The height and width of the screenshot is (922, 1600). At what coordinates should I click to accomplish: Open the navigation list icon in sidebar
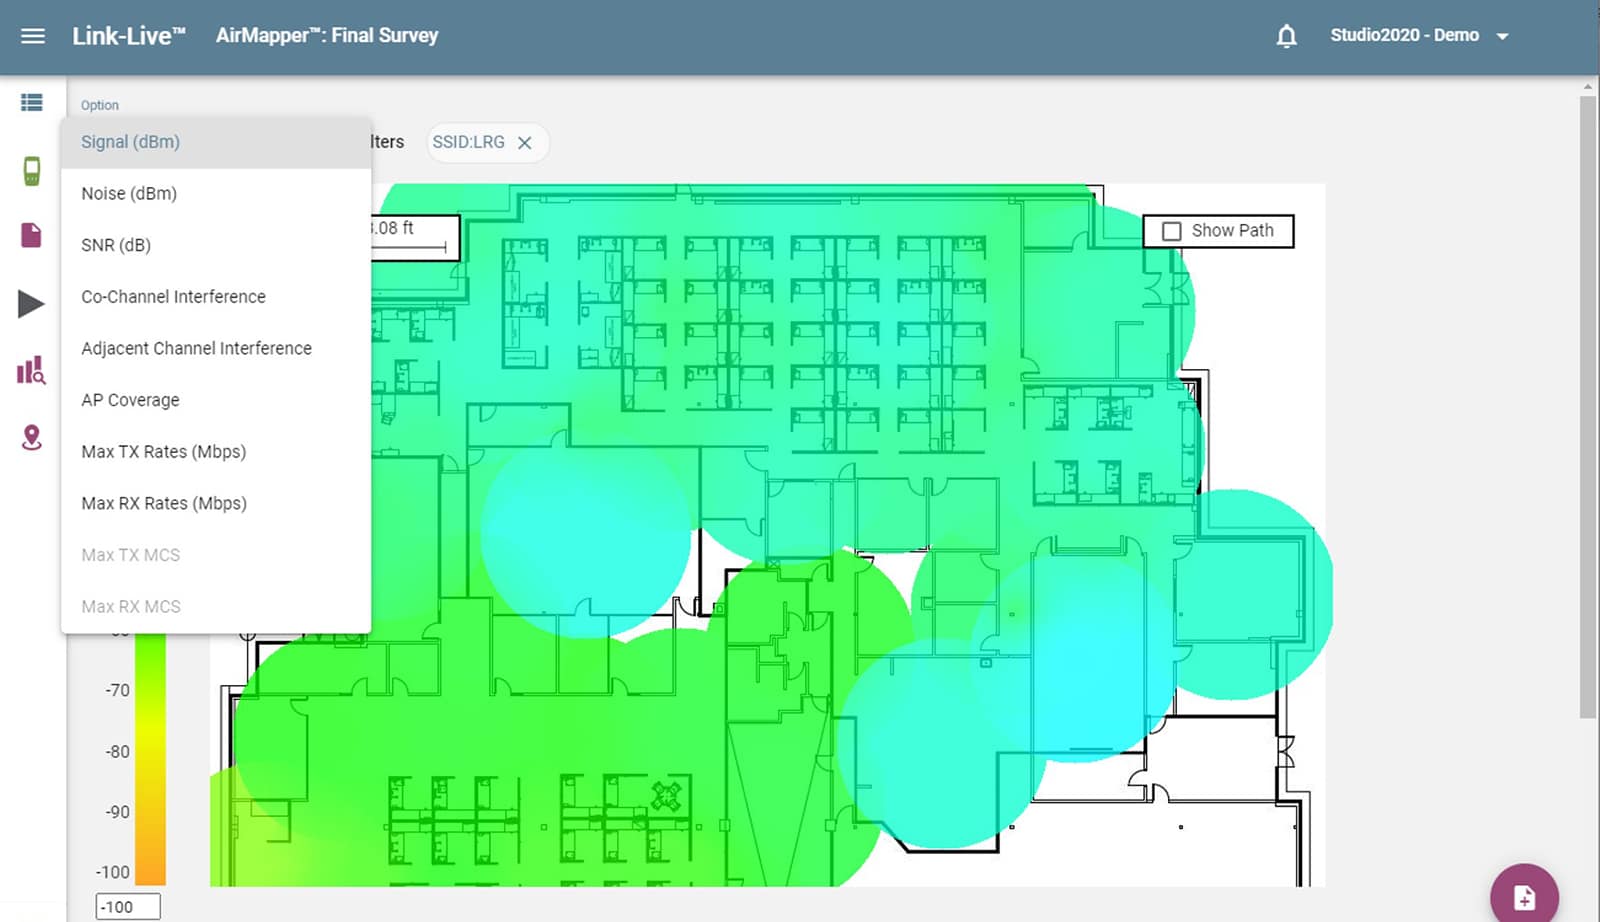pyautogui.click(x=30, y=102)
